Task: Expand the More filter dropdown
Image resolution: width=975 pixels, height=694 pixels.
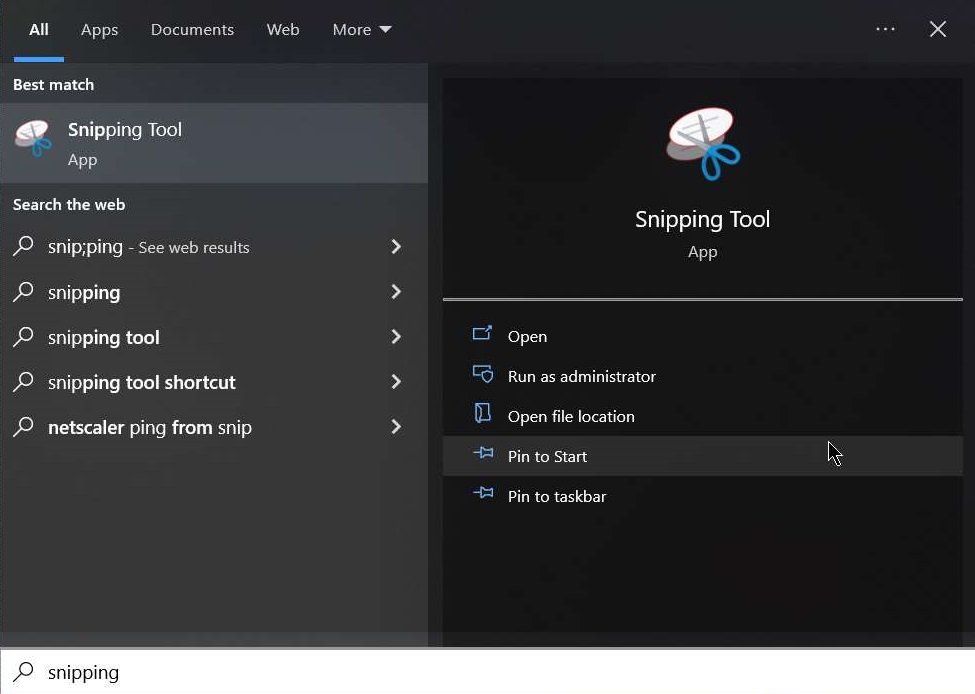Action: click(361, 30)
